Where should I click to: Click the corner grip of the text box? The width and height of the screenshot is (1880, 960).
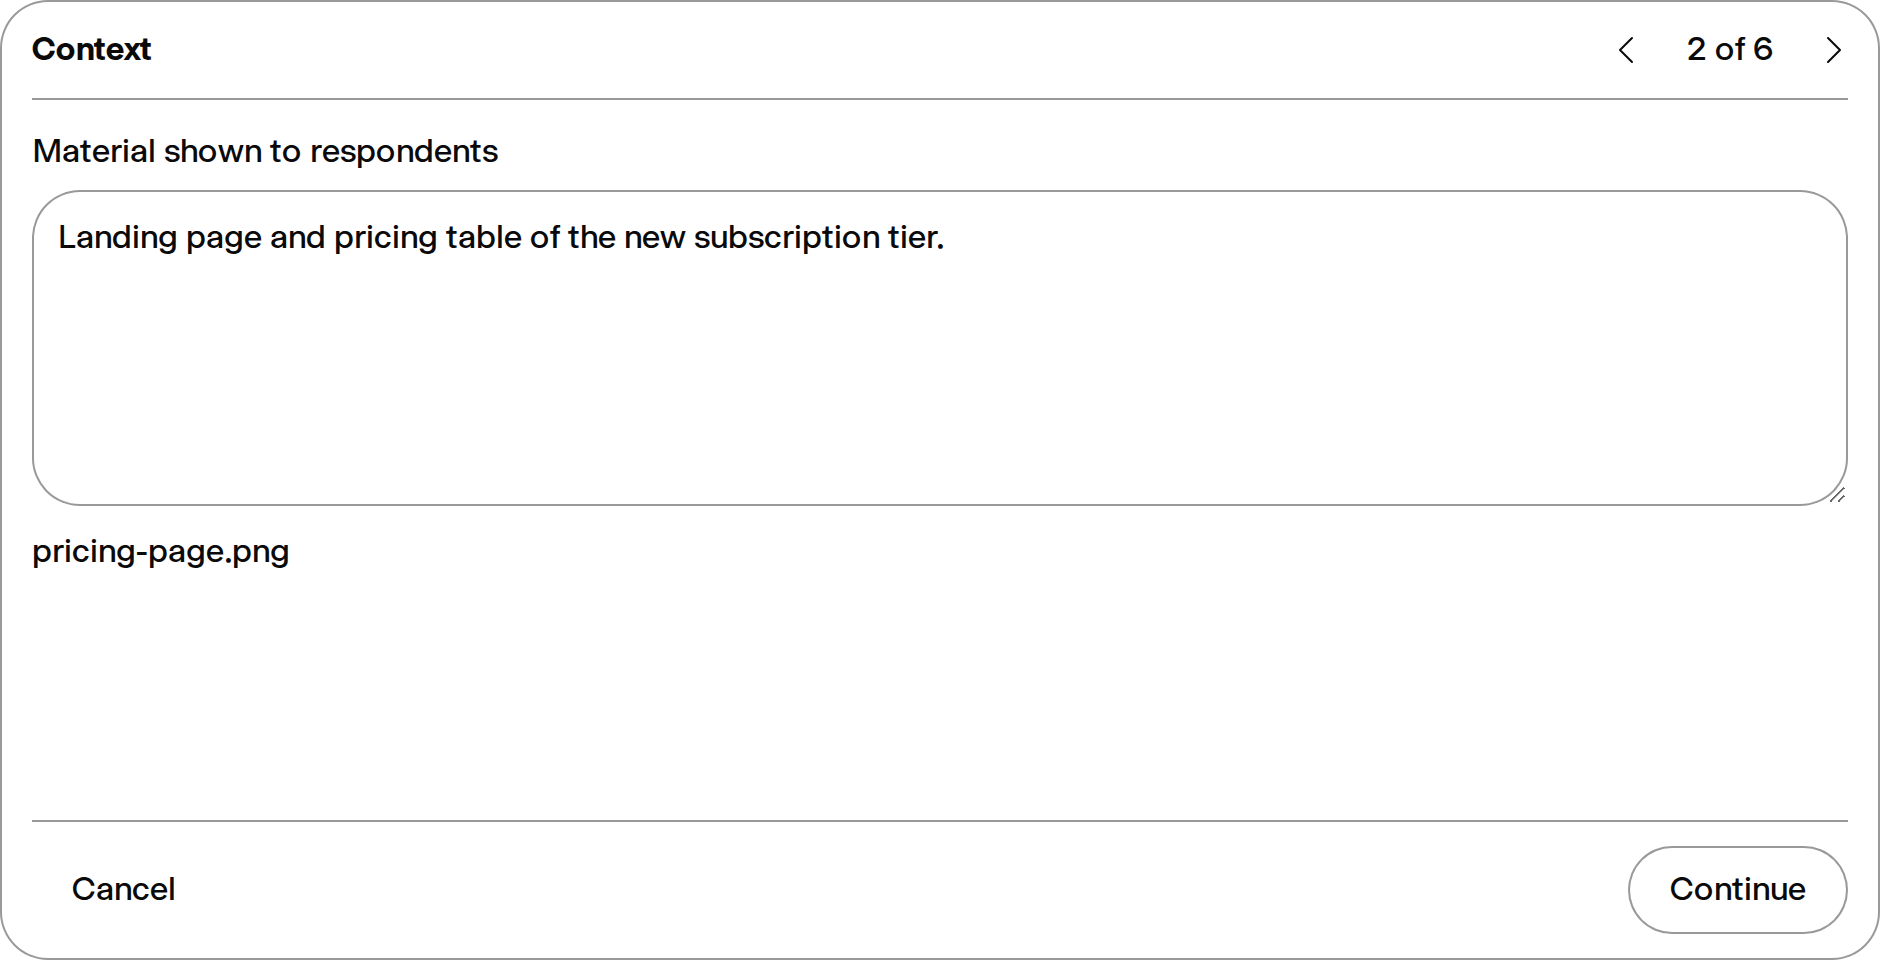(1836, 495)
